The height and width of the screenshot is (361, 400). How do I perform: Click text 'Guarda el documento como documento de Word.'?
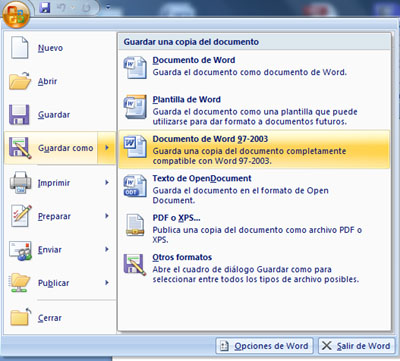(x=250, y=72)
